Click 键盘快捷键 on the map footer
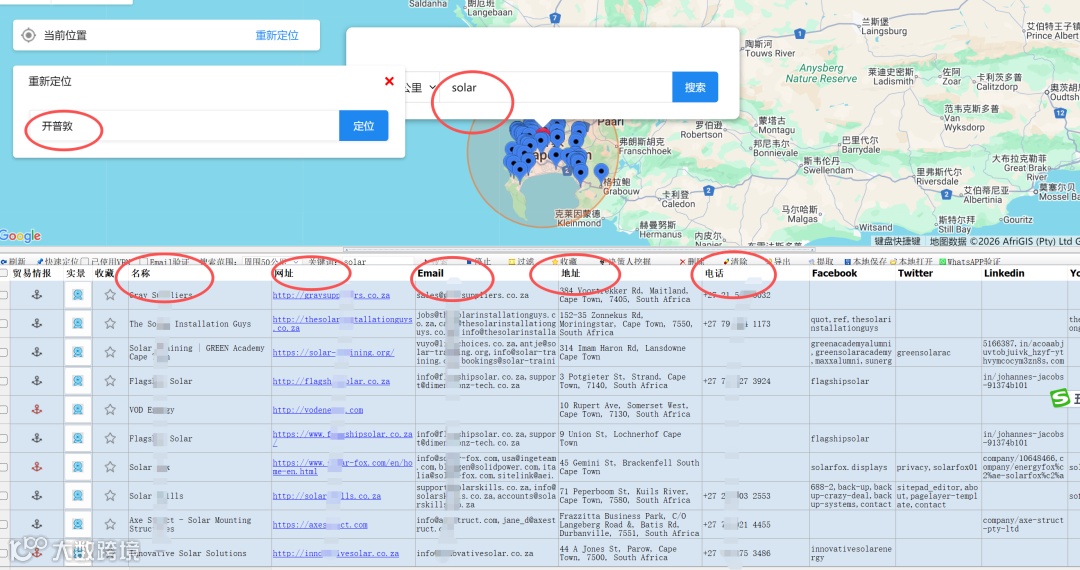This screenshot has height=570, width=1080. click(x=897, y=241)
